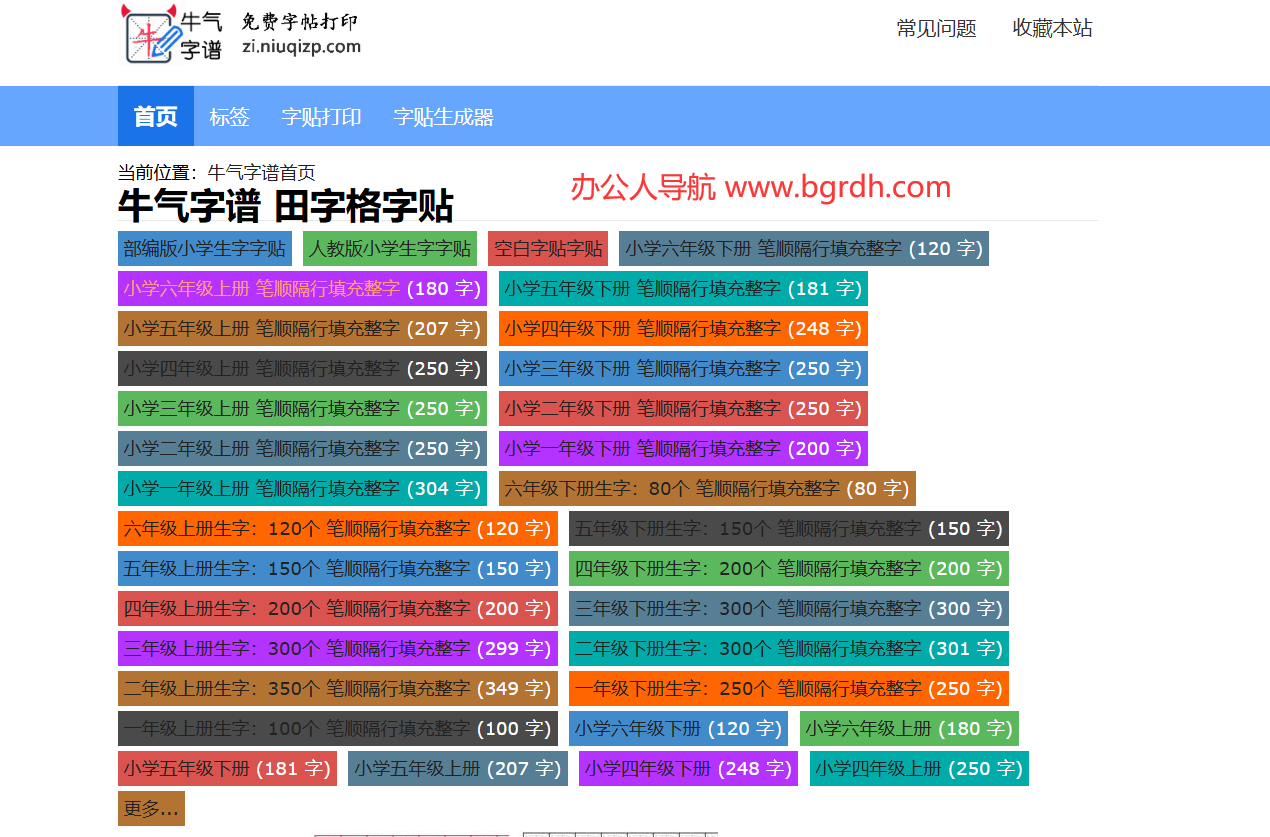Click 六年级下册生字：80个 笔顺隔行填充整字 tag
Viewport: 1270px width, 837px height.
coord(706,489)
